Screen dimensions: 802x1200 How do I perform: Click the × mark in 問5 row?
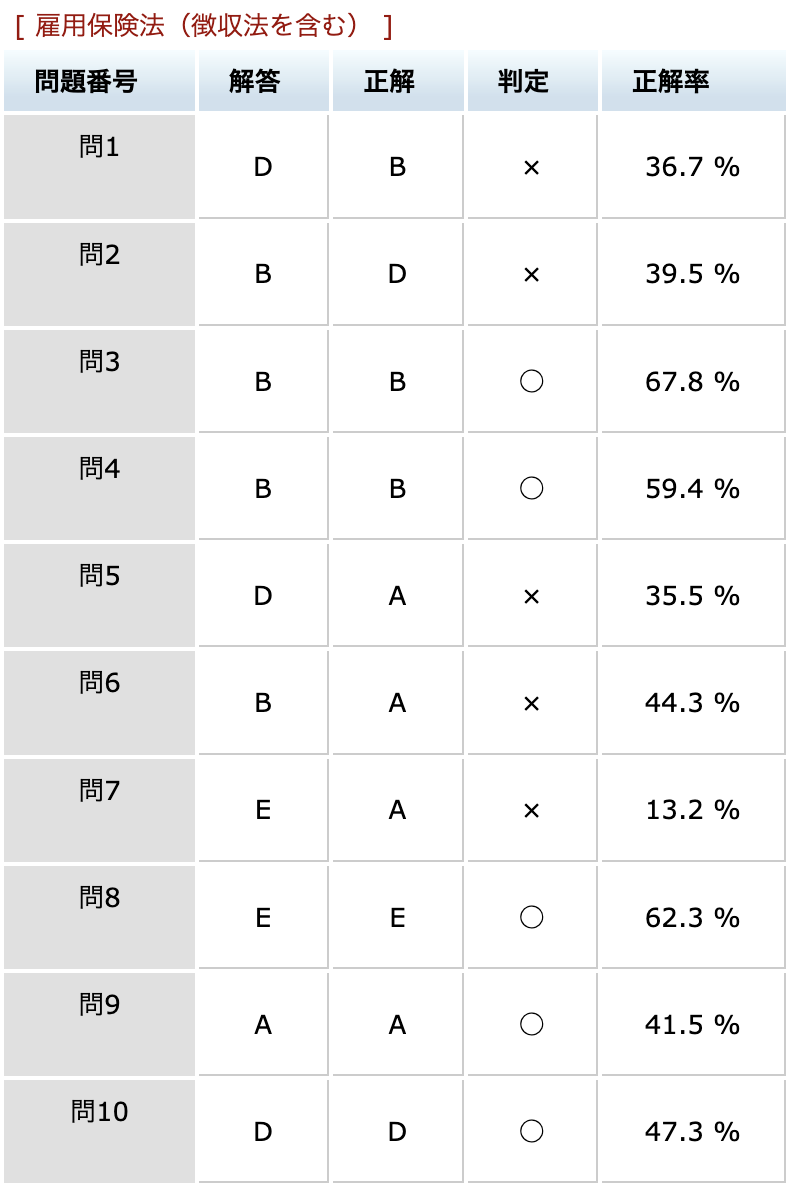(x=532, y=597)
